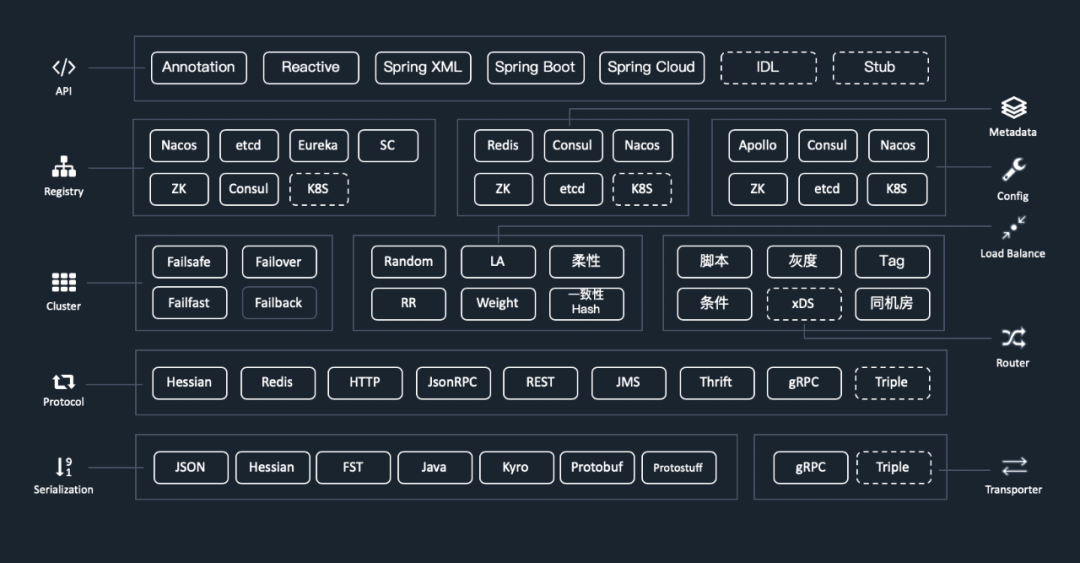Click the 灰度 box
1080x563 pixels.
coord(804,262)
